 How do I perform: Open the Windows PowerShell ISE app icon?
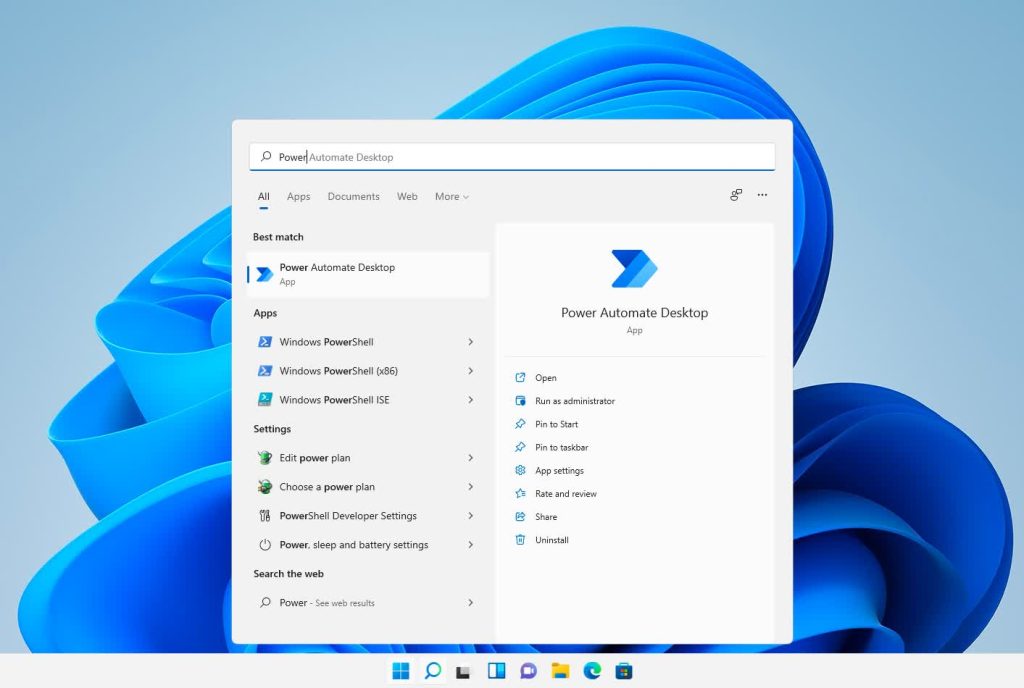[x=265, y=400]
